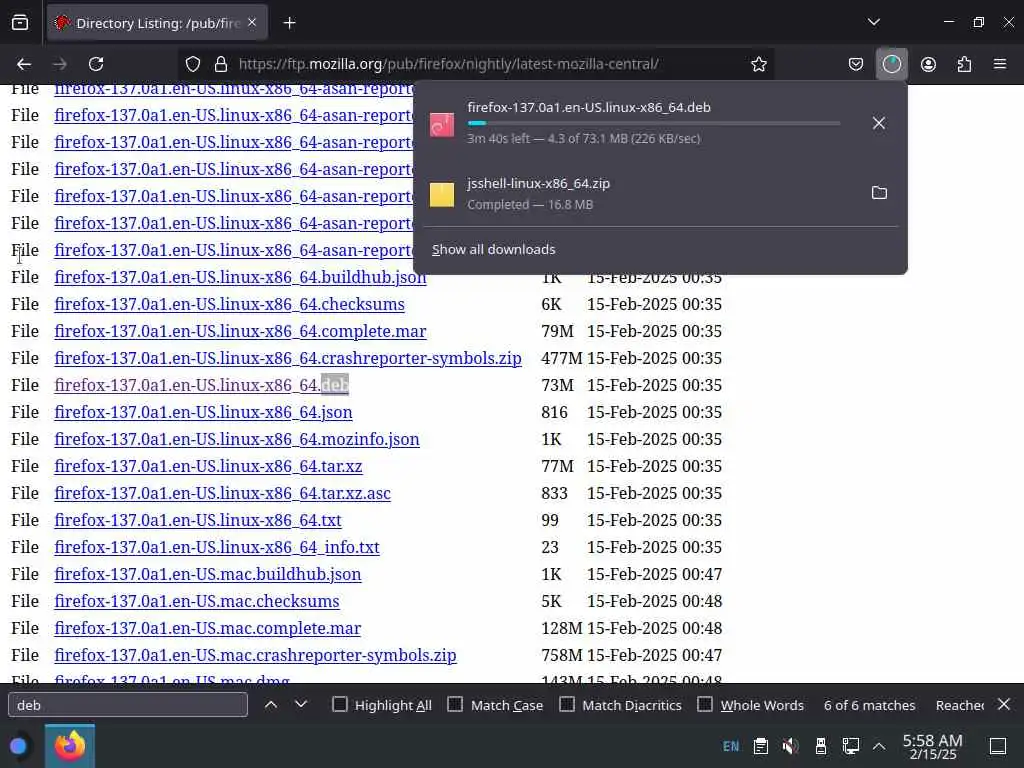Enable the Highlight All checkbox
This screenshot has height=768, width=1024.
pos(340,705)
